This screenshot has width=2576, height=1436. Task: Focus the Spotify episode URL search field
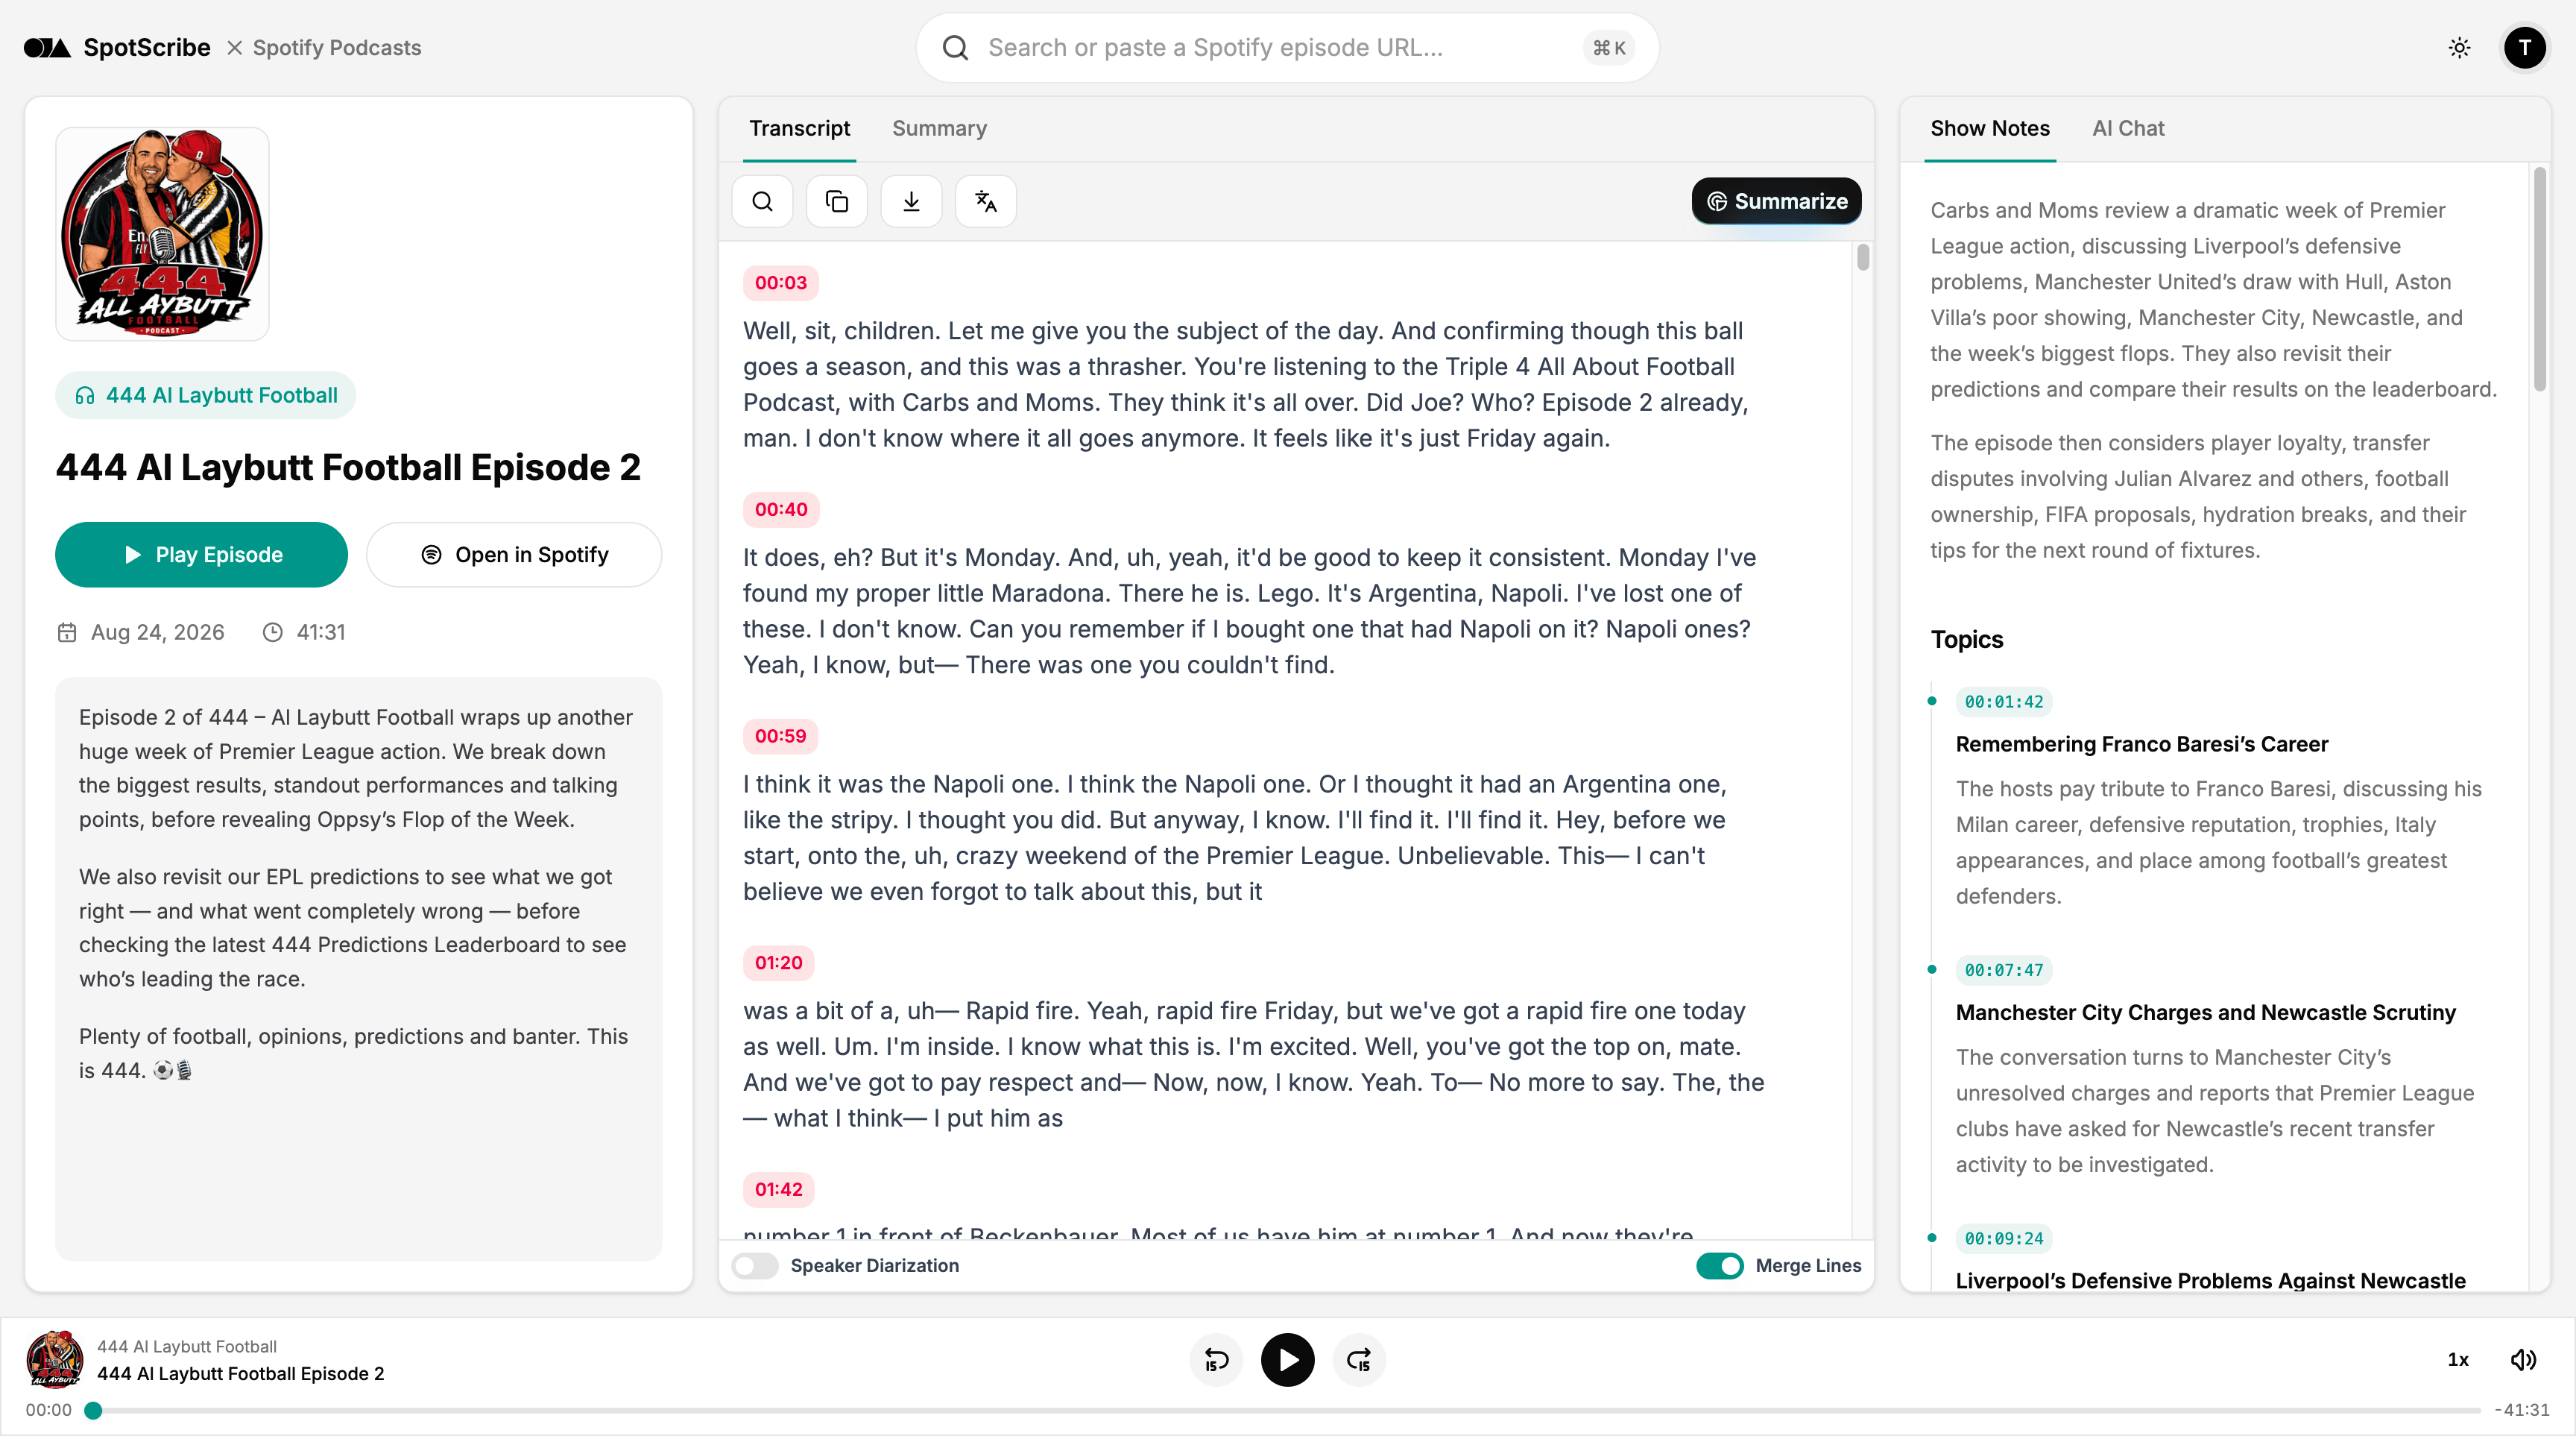[x=1287, y=48]
